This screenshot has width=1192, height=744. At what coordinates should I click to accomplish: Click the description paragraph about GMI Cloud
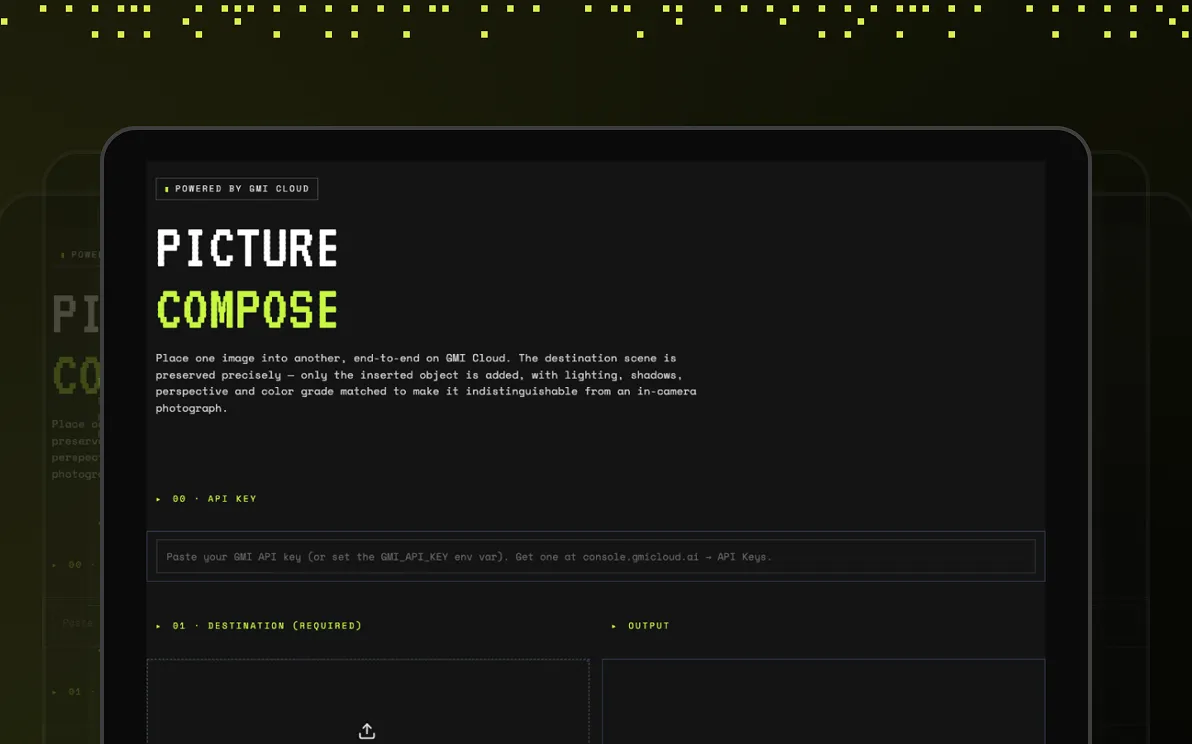426,383
